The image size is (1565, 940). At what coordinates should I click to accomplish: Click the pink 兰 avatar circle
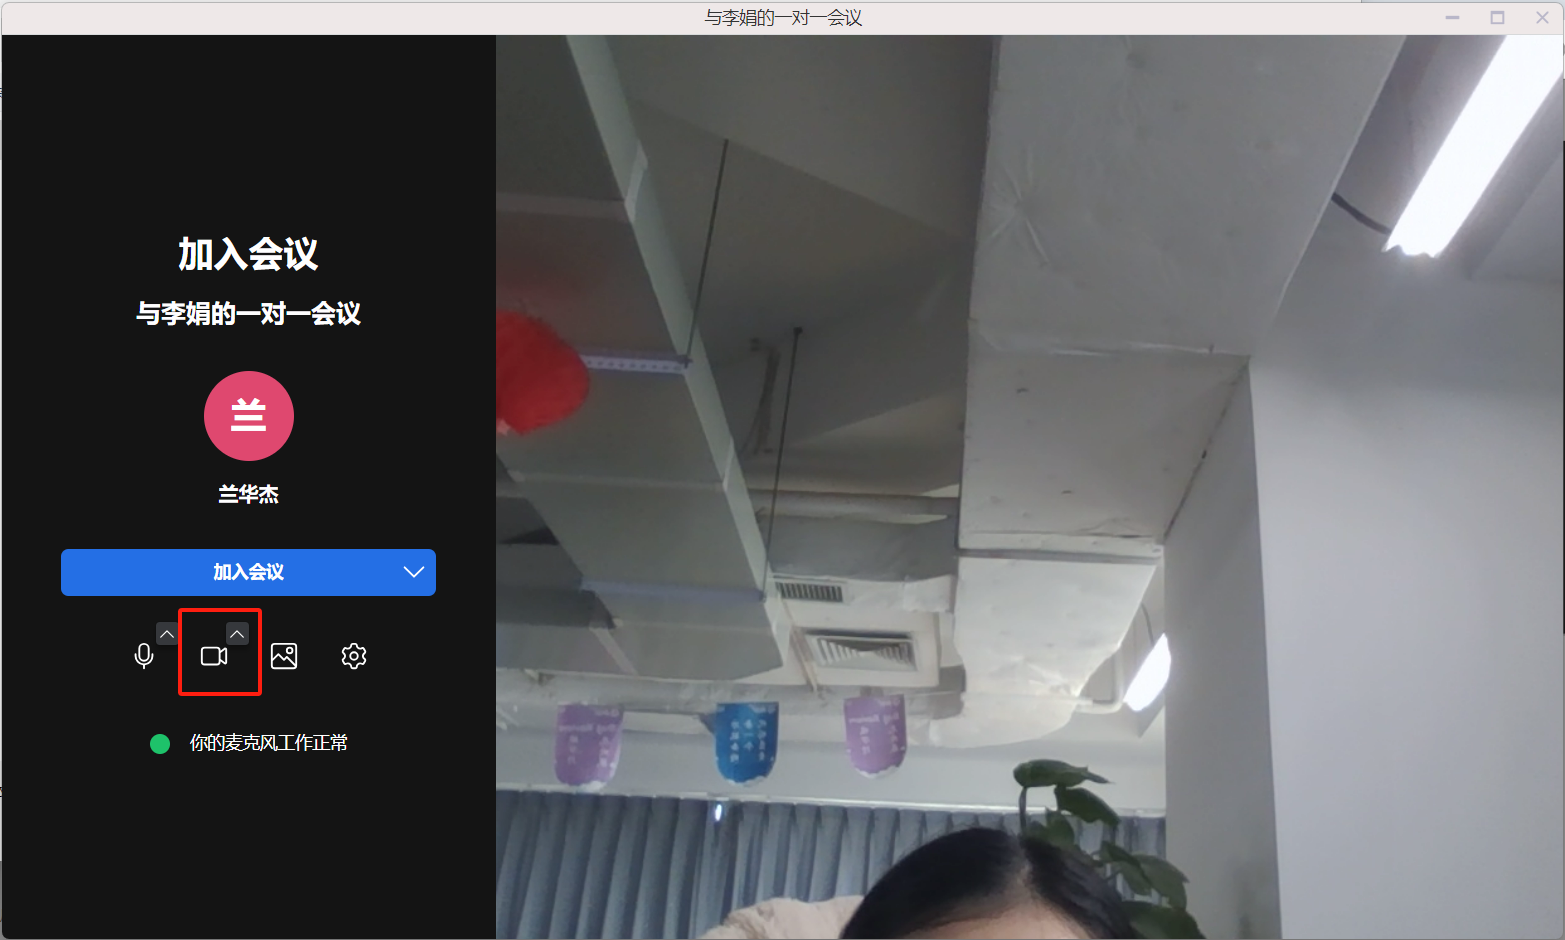[249, 416]
